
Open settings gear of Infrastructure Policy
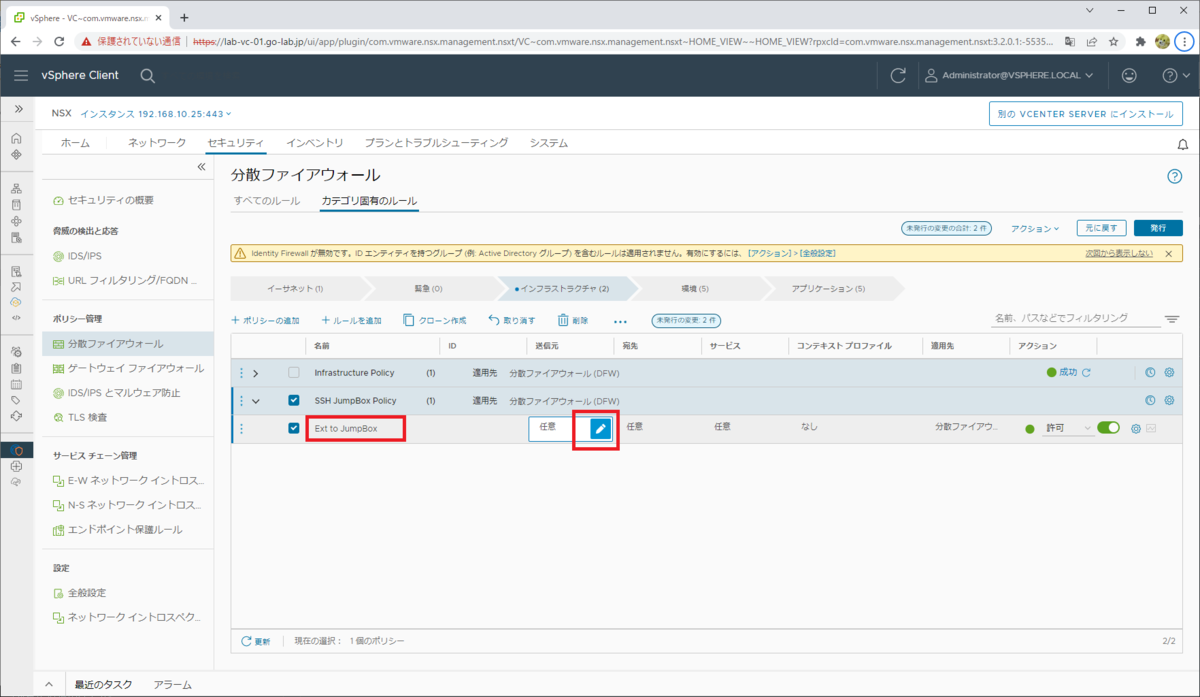1169,373
